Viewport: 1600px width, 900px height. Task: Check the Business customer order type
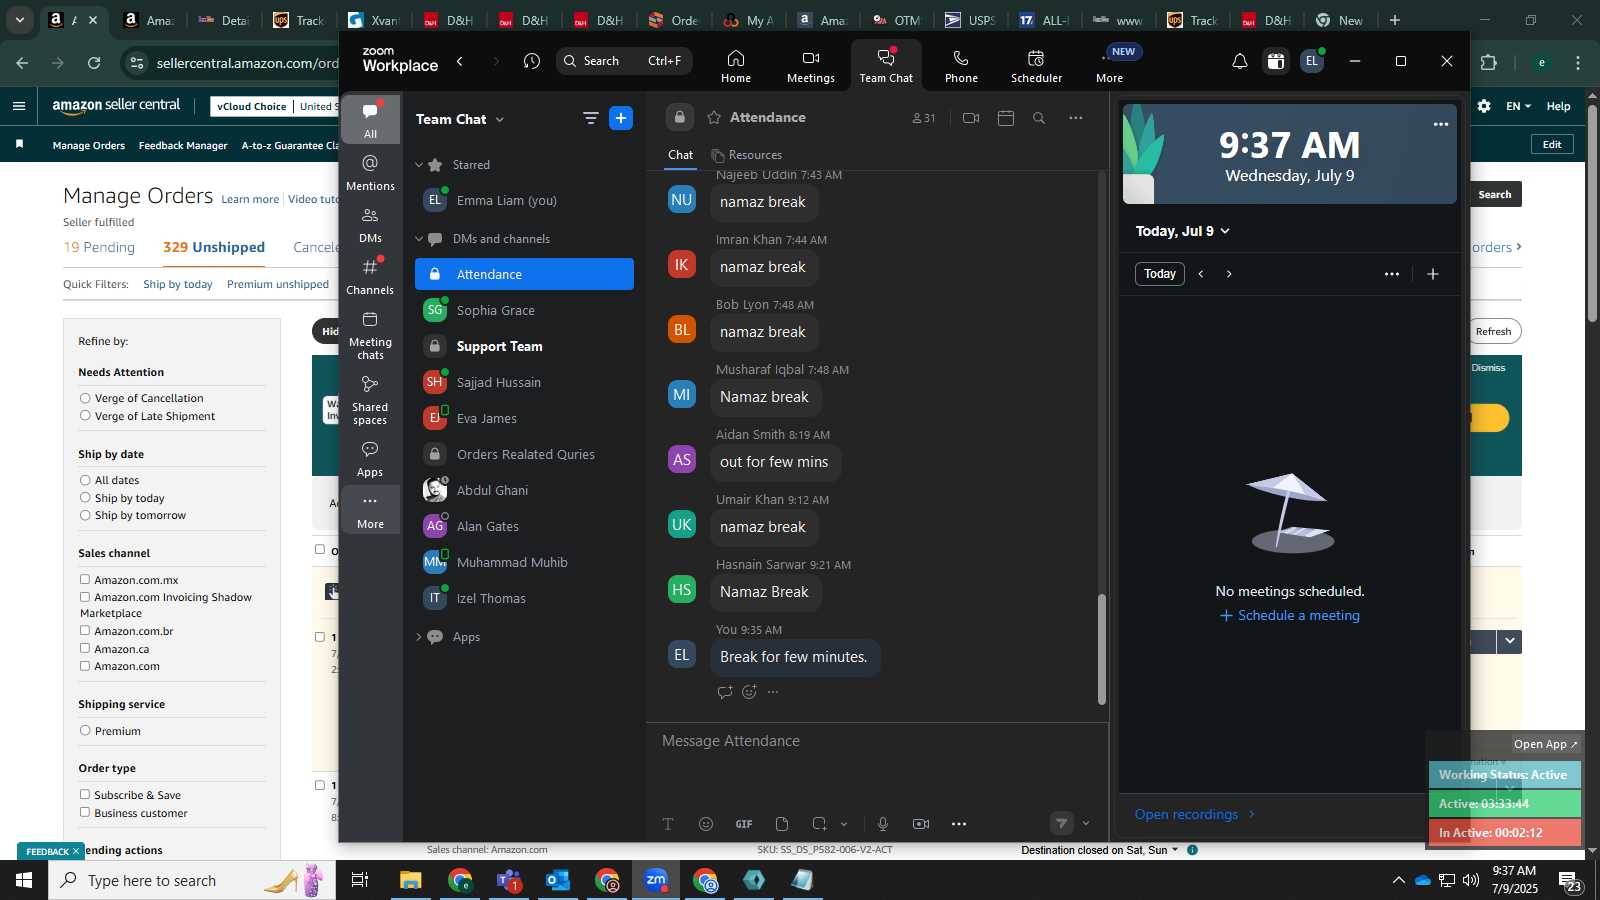coord(85,812)
